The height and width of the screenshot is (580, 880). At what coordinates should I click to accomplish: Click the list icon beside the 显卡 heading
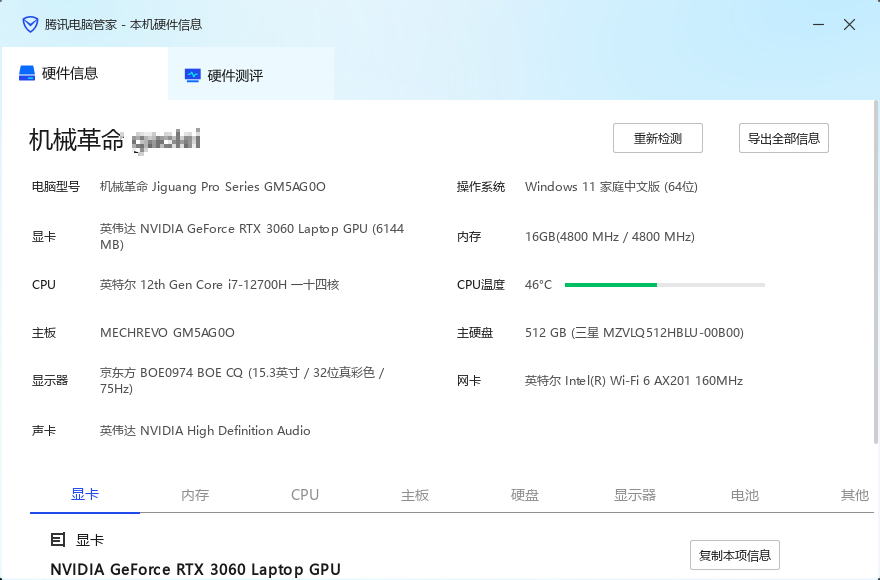coord(58,540)
